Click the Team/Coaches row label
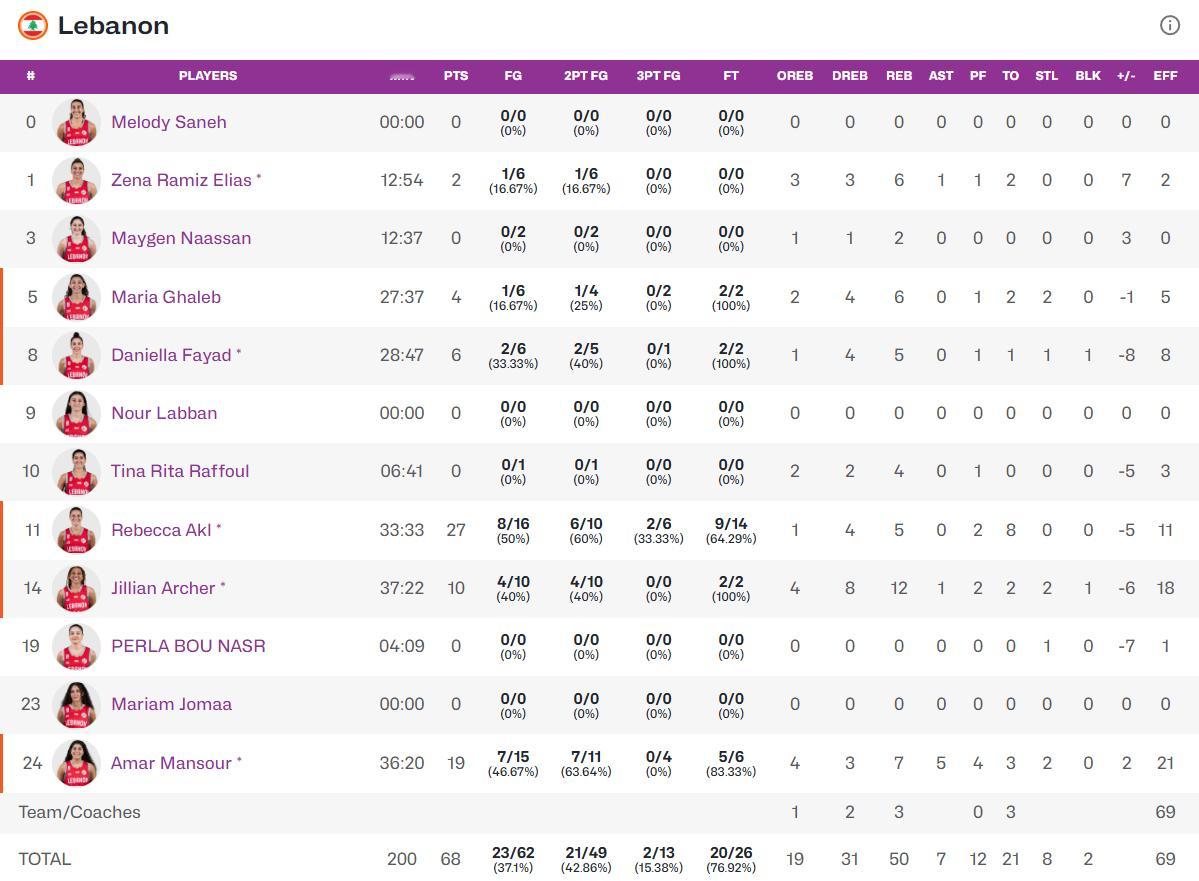This screenshot has height=881, width=1199. coord(80,812)
